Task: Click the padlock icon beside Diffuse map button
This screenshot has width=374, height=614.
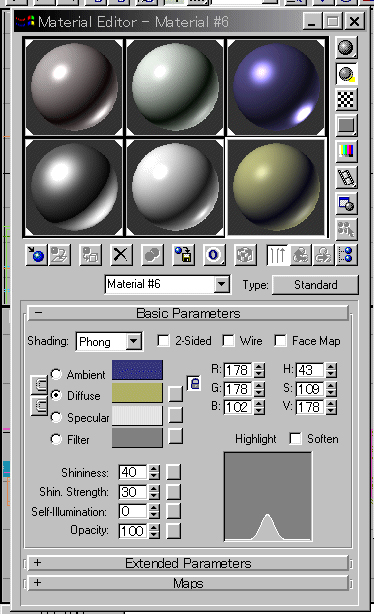Action: 195,384
